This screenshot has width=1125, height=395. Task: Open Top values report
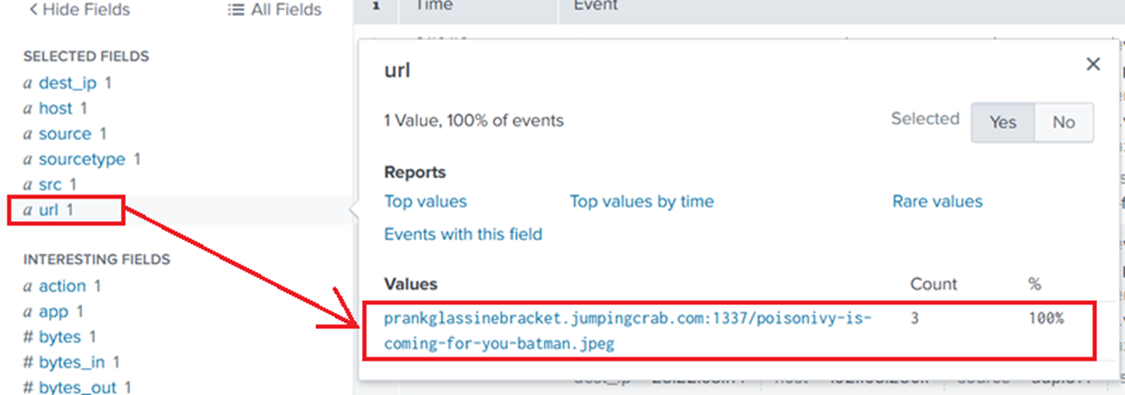tap(425, 201)
